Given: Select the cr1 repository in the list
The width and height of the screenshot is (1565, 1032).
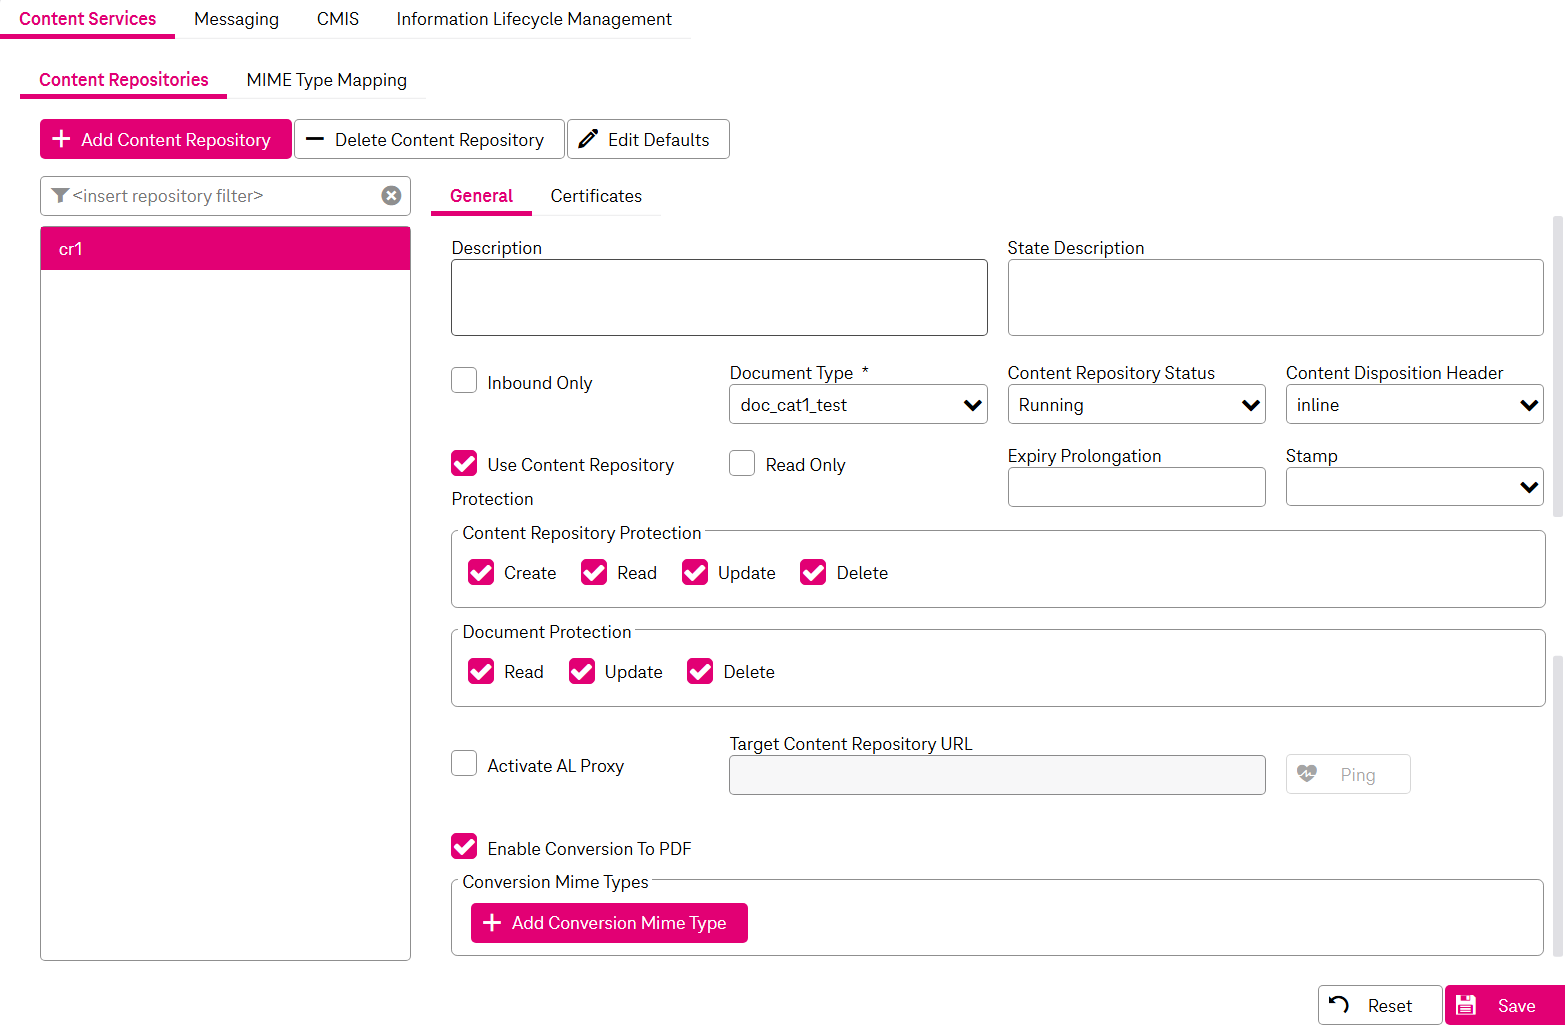Looking at the screenshot, I should click(225, 249).
